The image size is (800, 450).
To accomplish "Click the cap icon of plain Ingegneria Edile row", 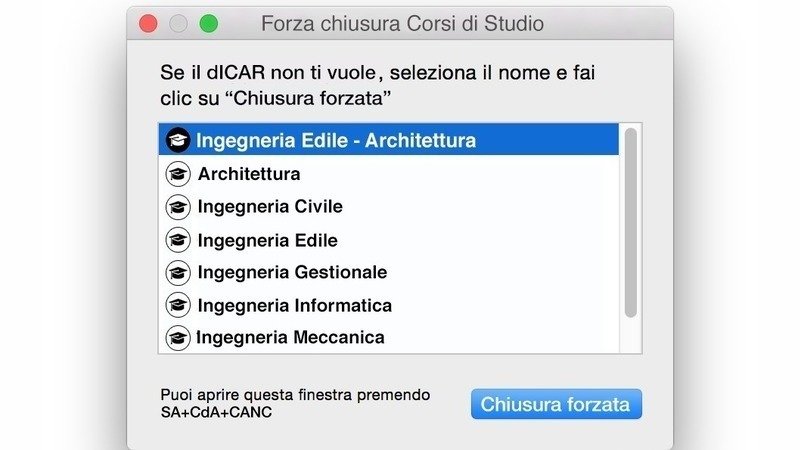I will point(178,240).
